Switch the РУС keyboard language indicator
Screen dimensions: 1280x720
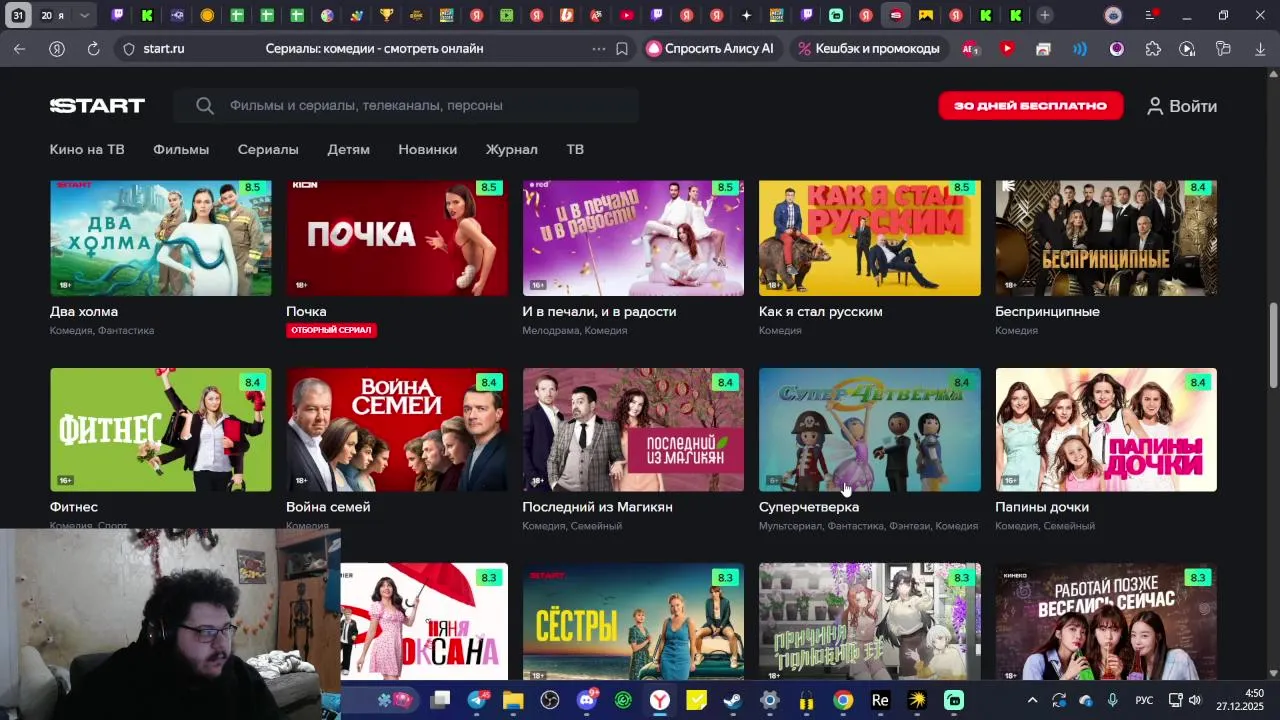(1144, 700)
